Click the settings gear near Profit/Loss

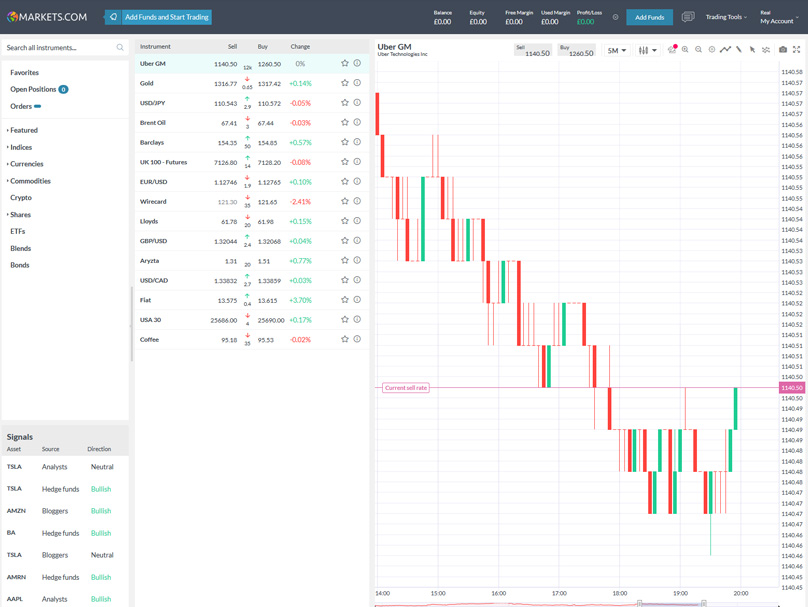coord(615,17)
